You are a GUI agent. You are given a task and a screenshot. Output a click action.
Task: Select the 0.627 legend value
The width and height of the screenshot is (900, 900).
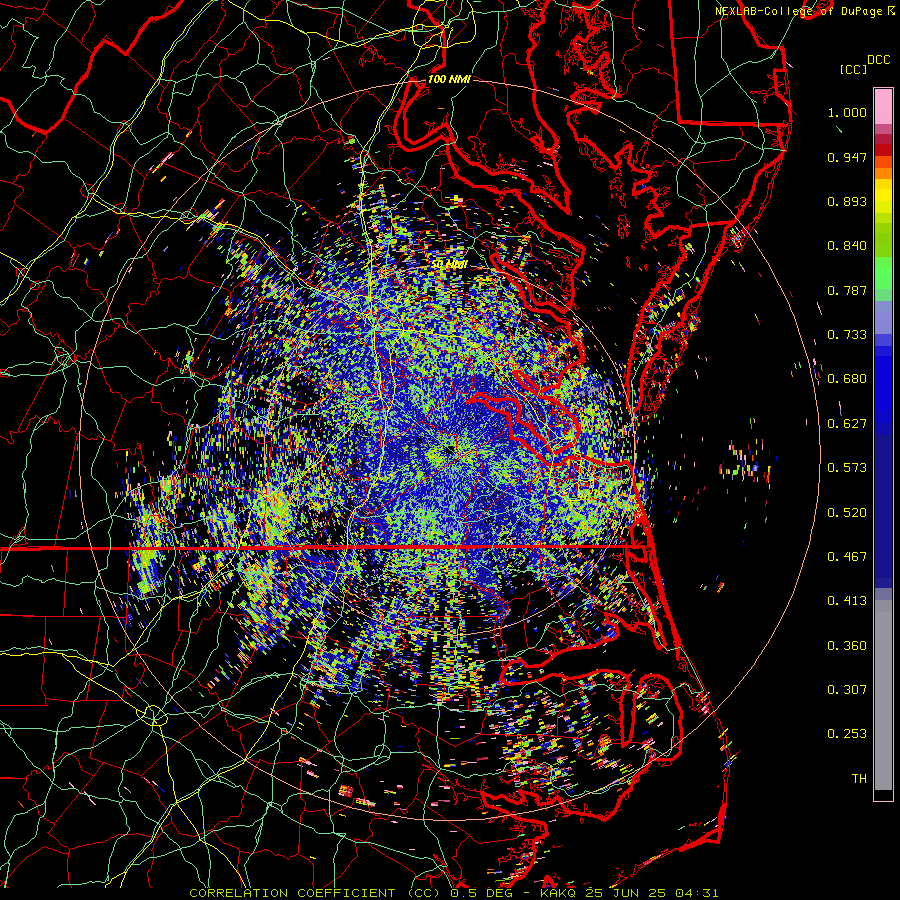coord(847,424)
